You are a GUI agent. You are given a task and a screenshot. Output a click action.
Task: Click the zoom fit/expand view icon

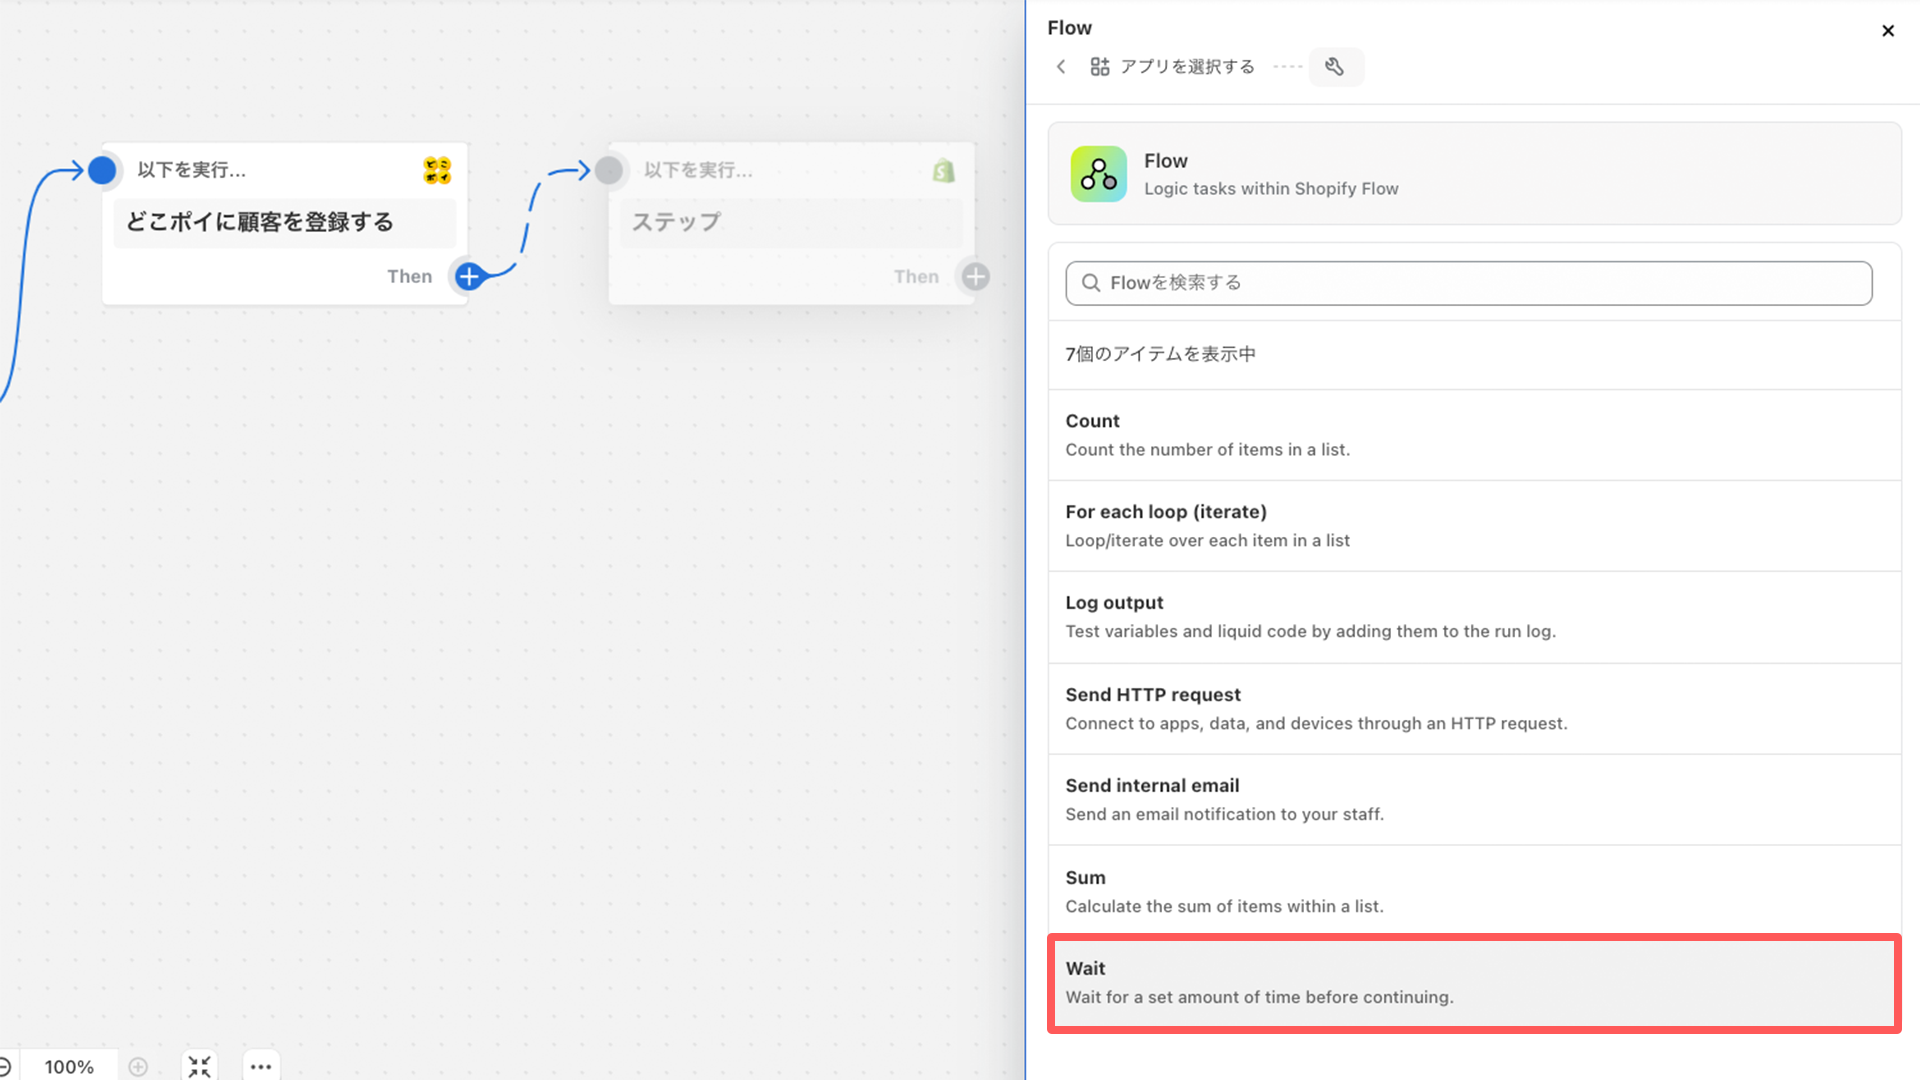point(199,1065)
